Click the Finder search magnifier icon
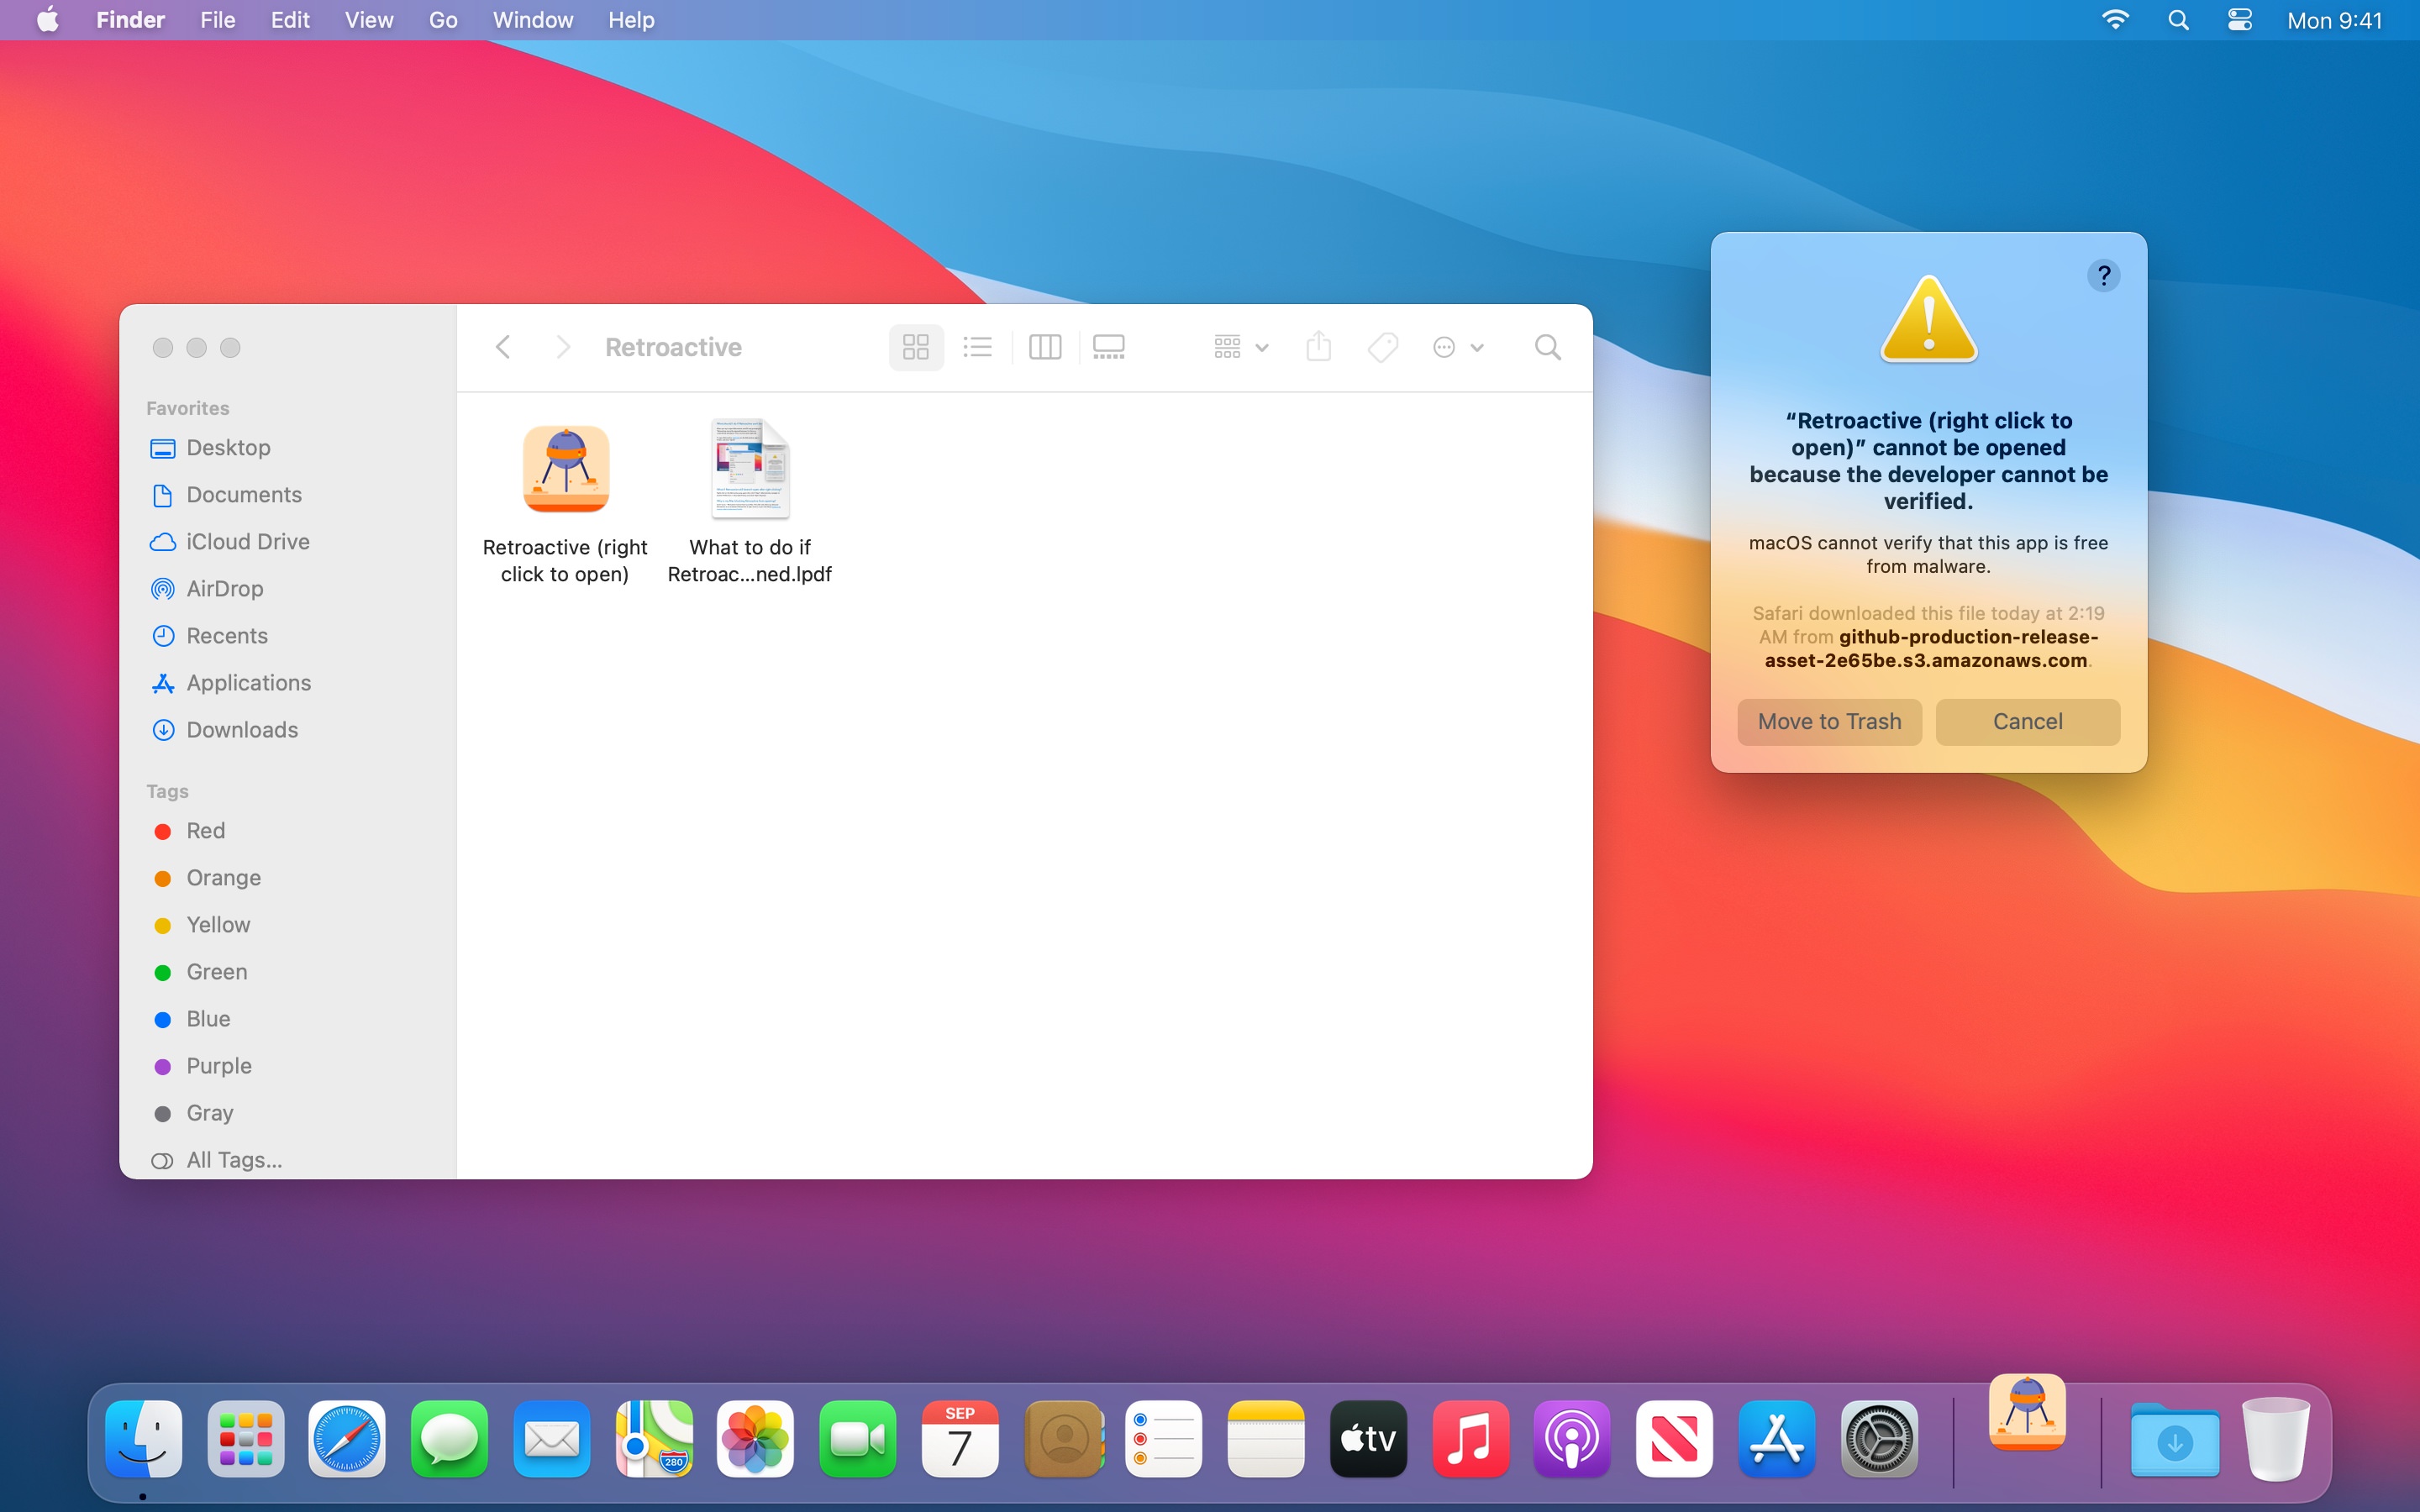 (x=1547, y=347)
